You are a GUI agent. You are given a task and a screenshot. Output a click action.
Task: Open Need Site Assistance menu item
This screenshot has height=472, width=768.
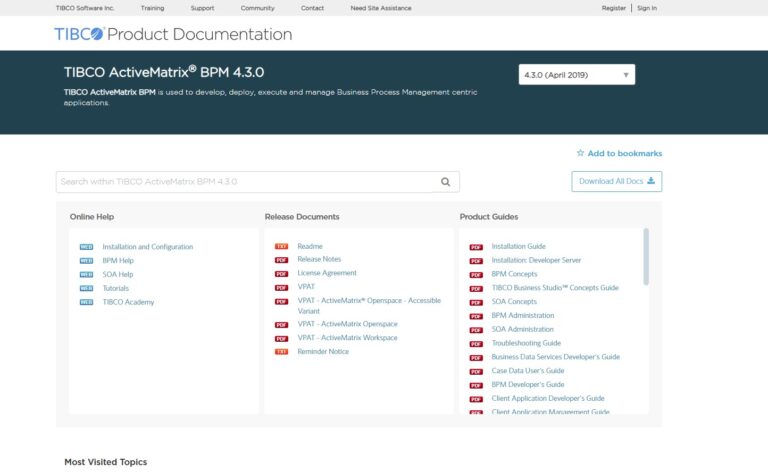click(x=381, y=8)
